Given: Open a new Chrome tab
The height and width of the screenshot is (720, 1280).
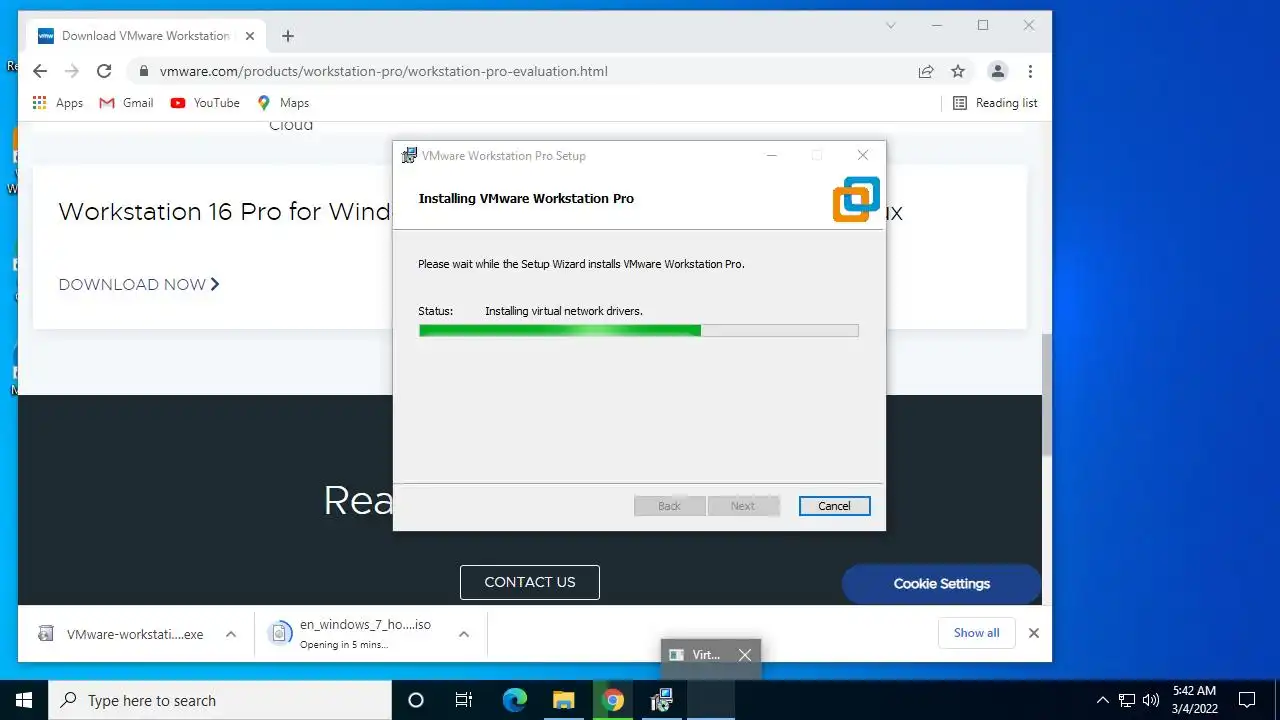Looking at the screenshot, I should point(288,36).
